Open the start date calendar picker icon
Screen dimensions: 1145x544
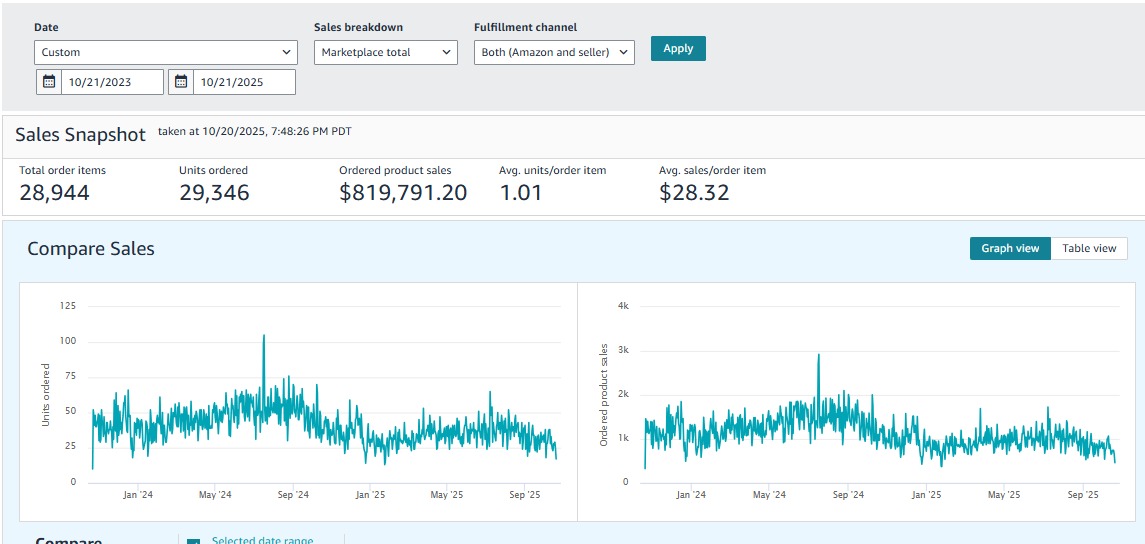pos(49,82)
